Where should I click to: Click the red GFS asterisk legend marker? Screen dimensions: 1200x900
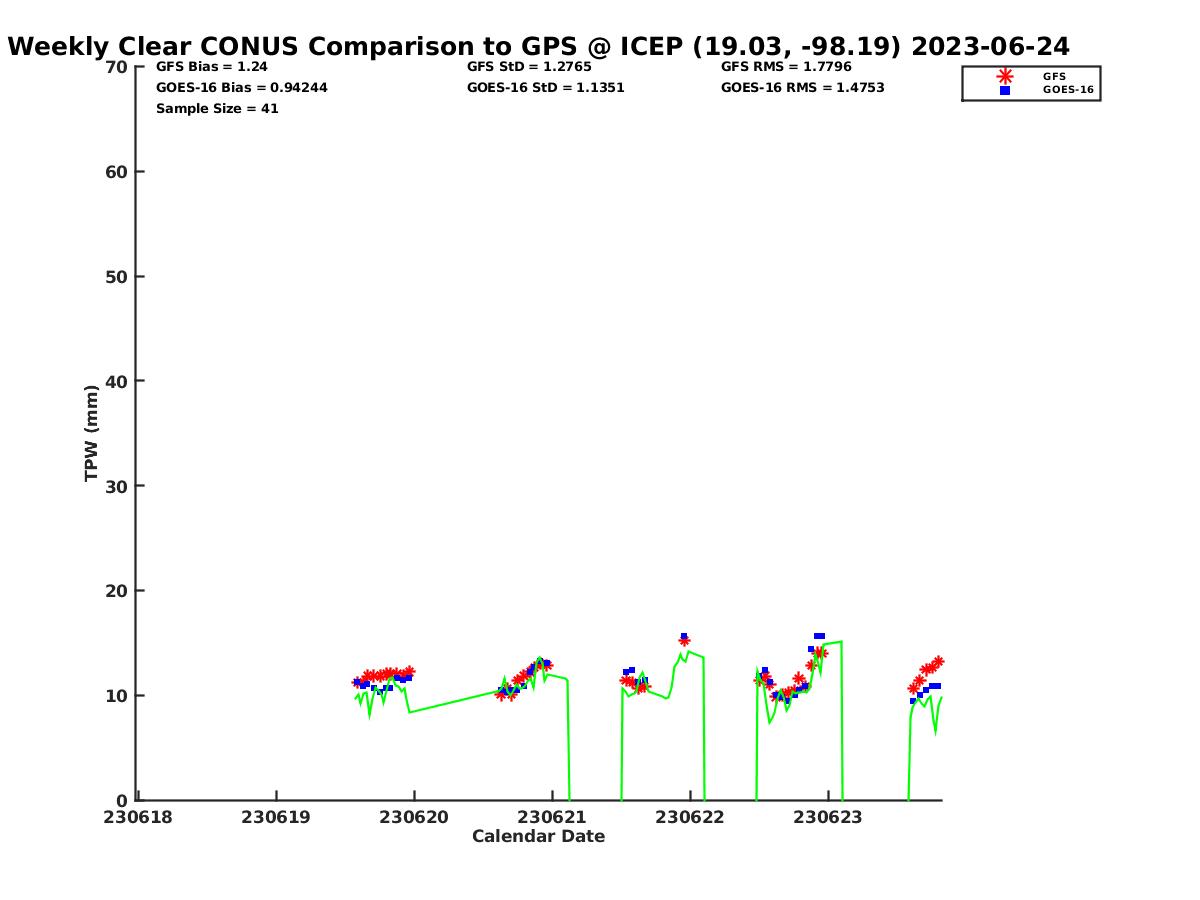click(1005, 76)
